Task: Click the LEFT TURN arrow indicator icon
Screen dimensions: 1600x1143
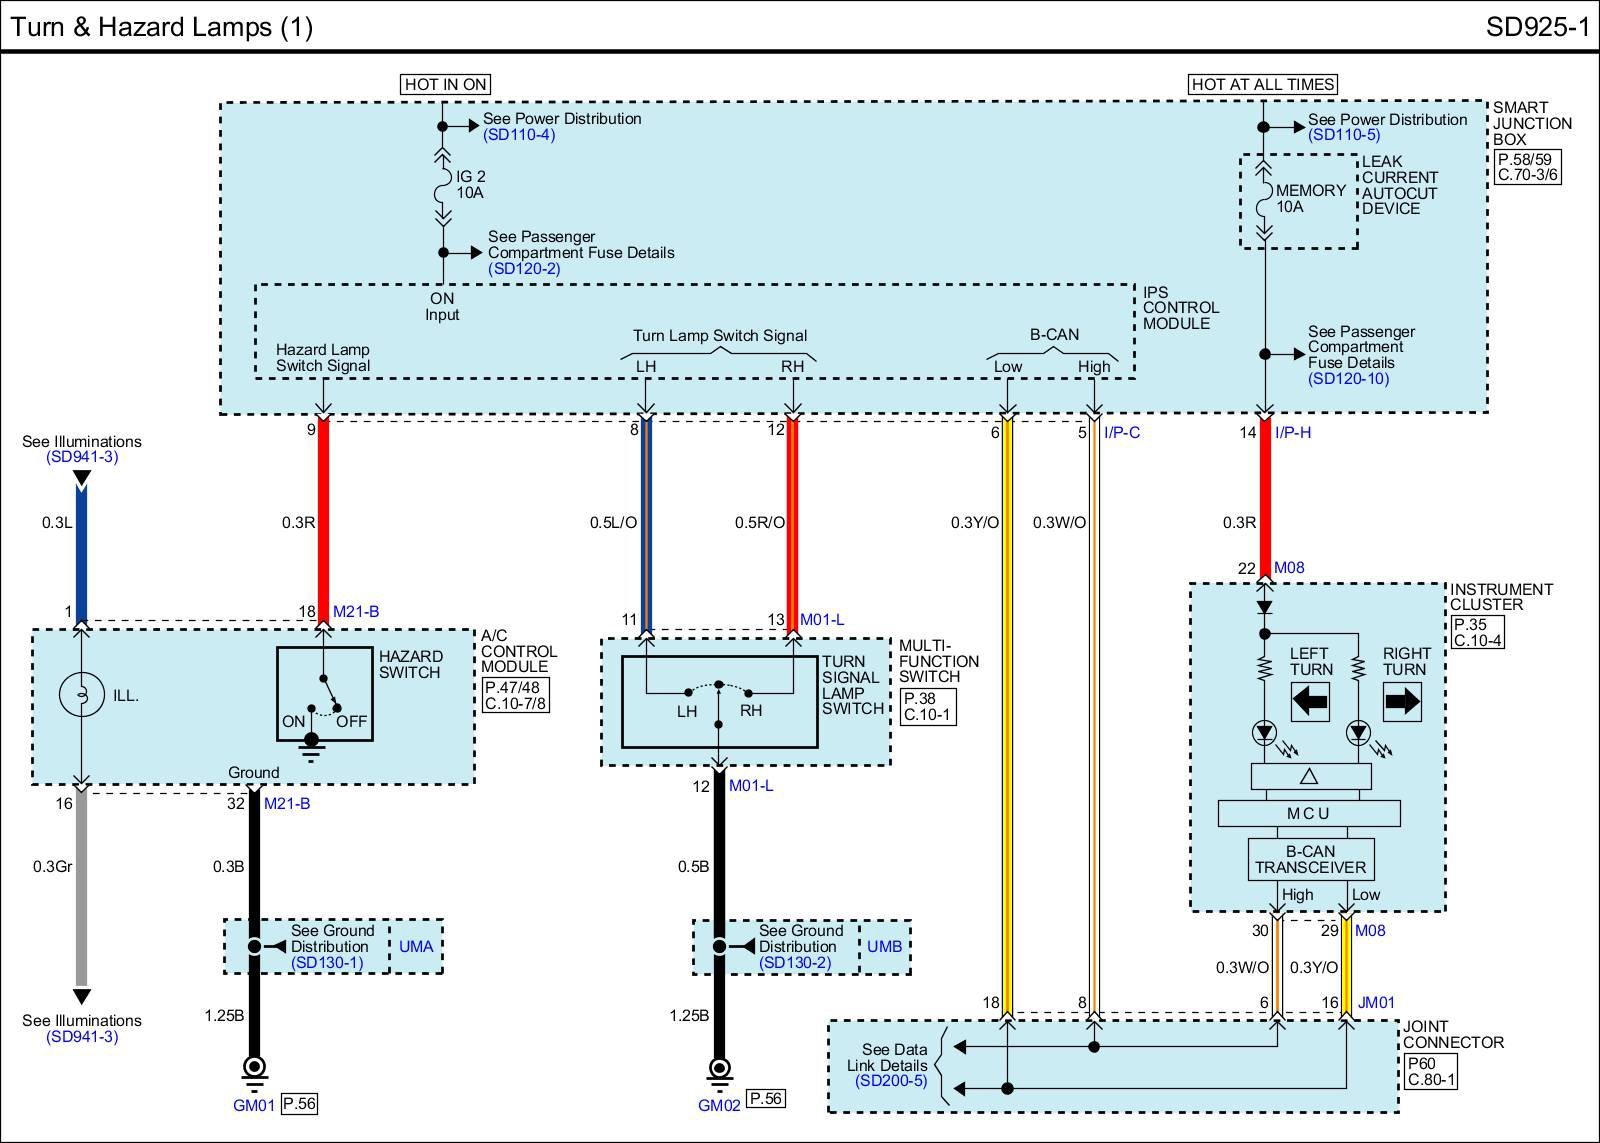Action: (1310, 702)
